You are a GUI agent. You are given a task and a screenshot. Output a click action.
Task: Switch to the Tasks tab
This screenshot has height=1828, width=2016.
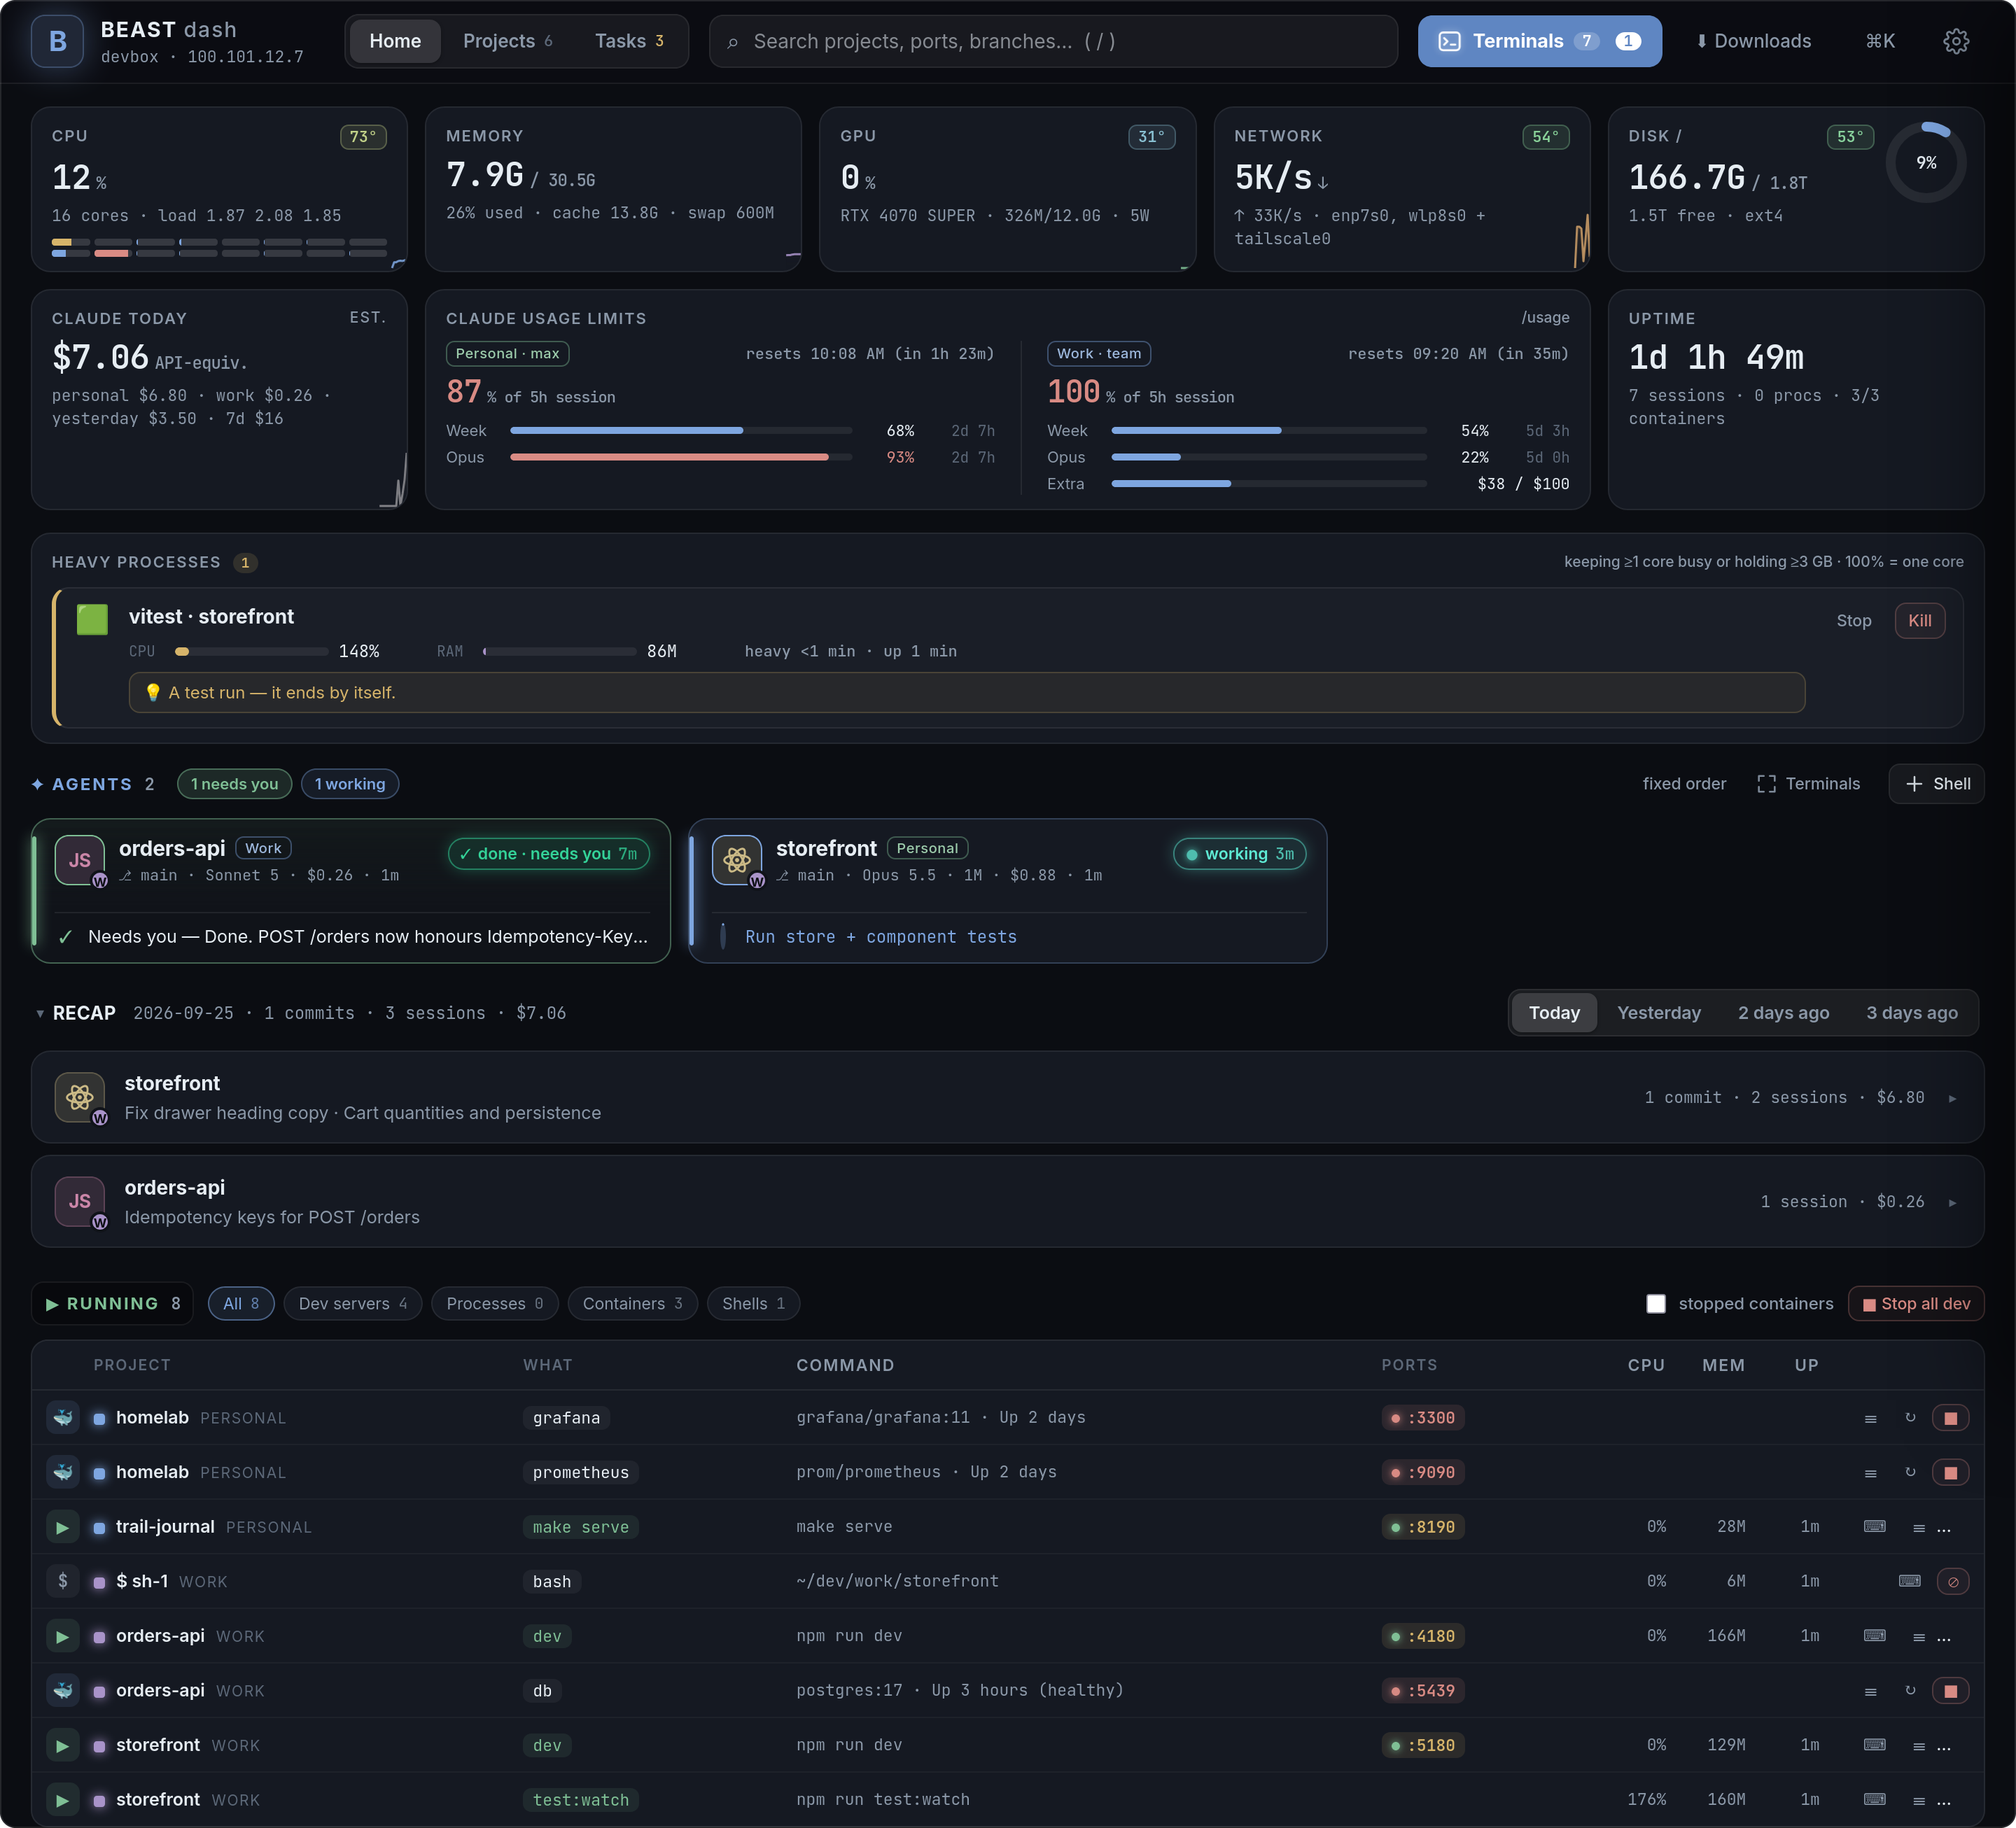coord(629,41)
